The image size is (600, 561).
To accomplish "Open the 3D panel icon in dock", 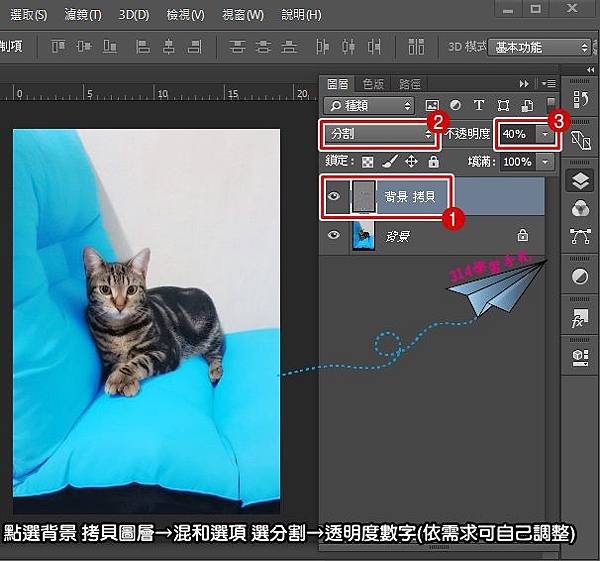I will 580,357.
